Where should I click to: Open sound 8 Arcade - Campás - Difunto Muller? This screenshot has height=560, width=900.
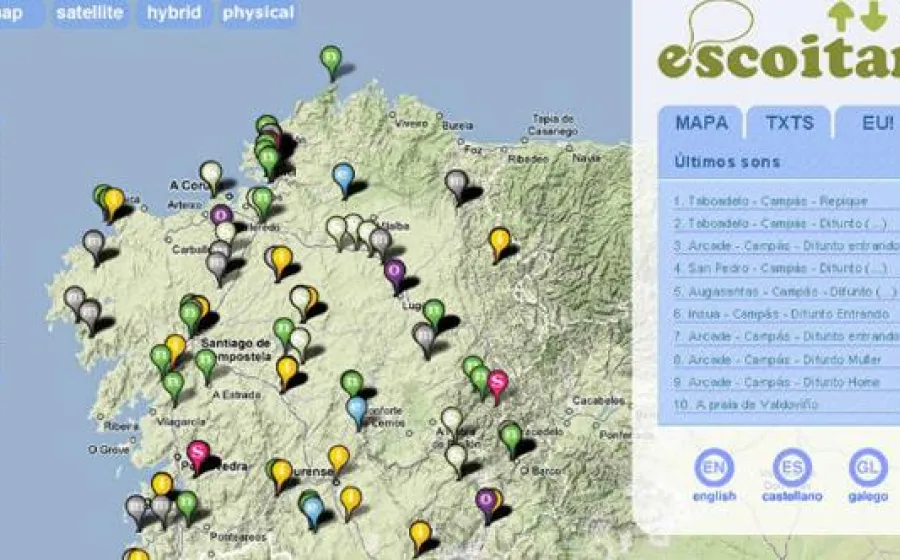pyautogui.click(x=777, y=360)
